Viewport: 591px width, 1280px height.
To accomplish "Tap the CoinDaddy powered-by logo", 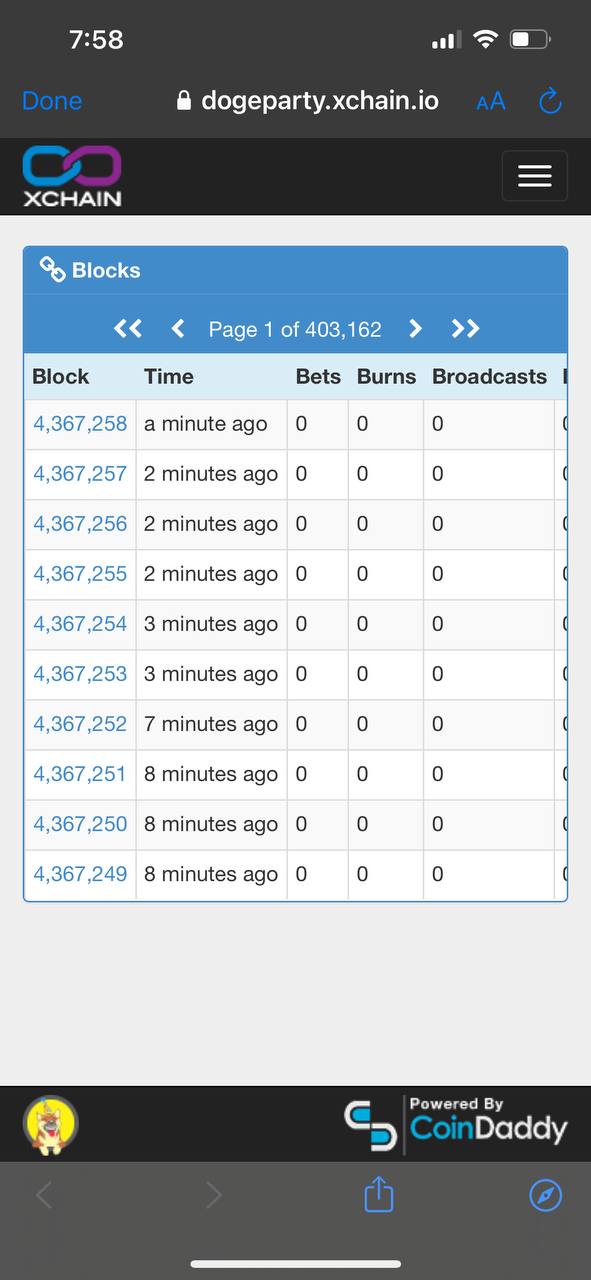I will (x=456, y=1123).
